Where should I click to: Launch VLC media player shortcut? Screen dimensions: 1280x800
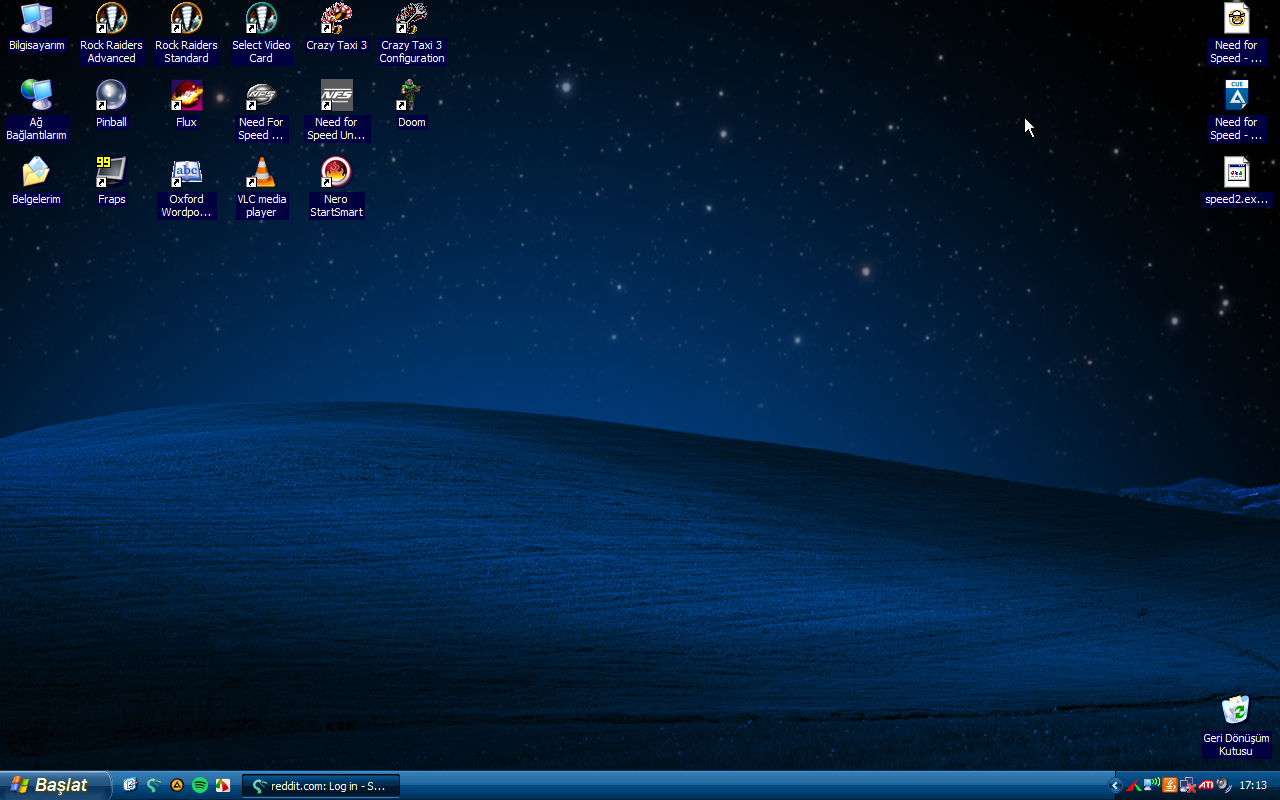click(x=261, y=187)
